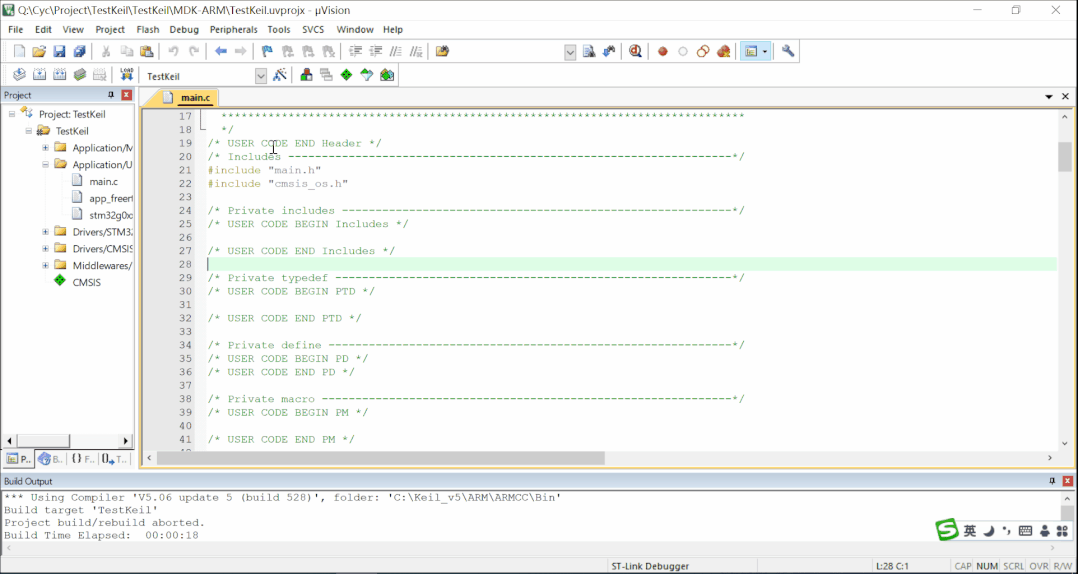Click the Find text icon beside the search box

pos(589,52)
